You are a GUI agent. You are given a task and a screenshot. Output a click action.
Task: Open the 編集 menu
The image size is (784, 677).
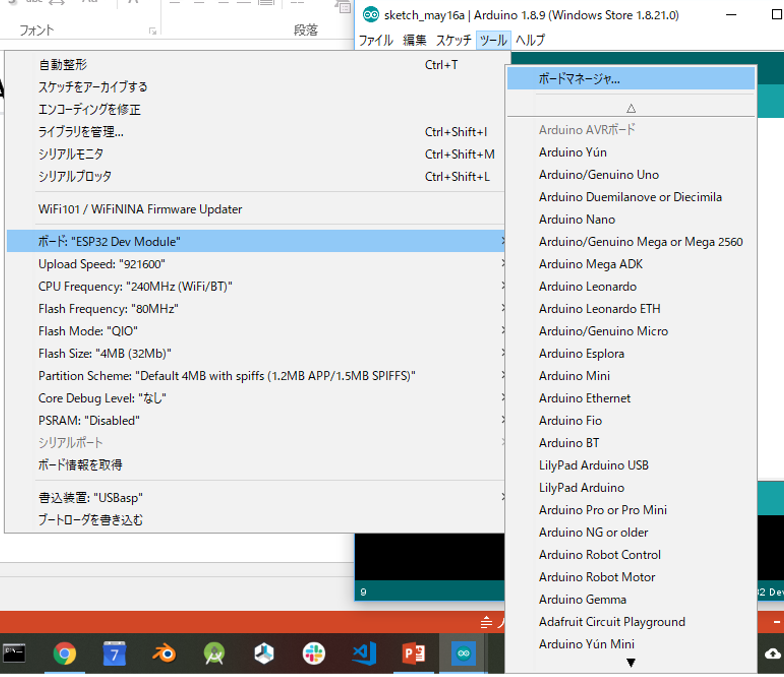[414, 40]
